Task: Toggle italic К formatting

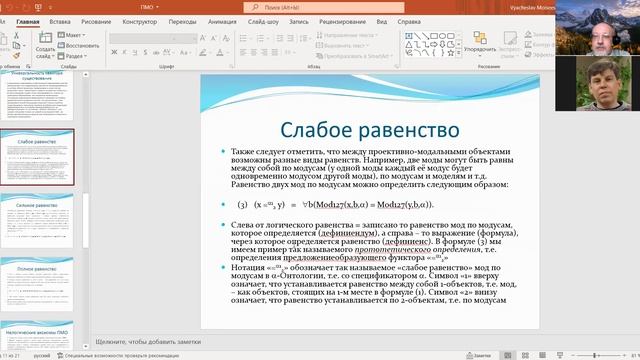Action: point(124,52)
